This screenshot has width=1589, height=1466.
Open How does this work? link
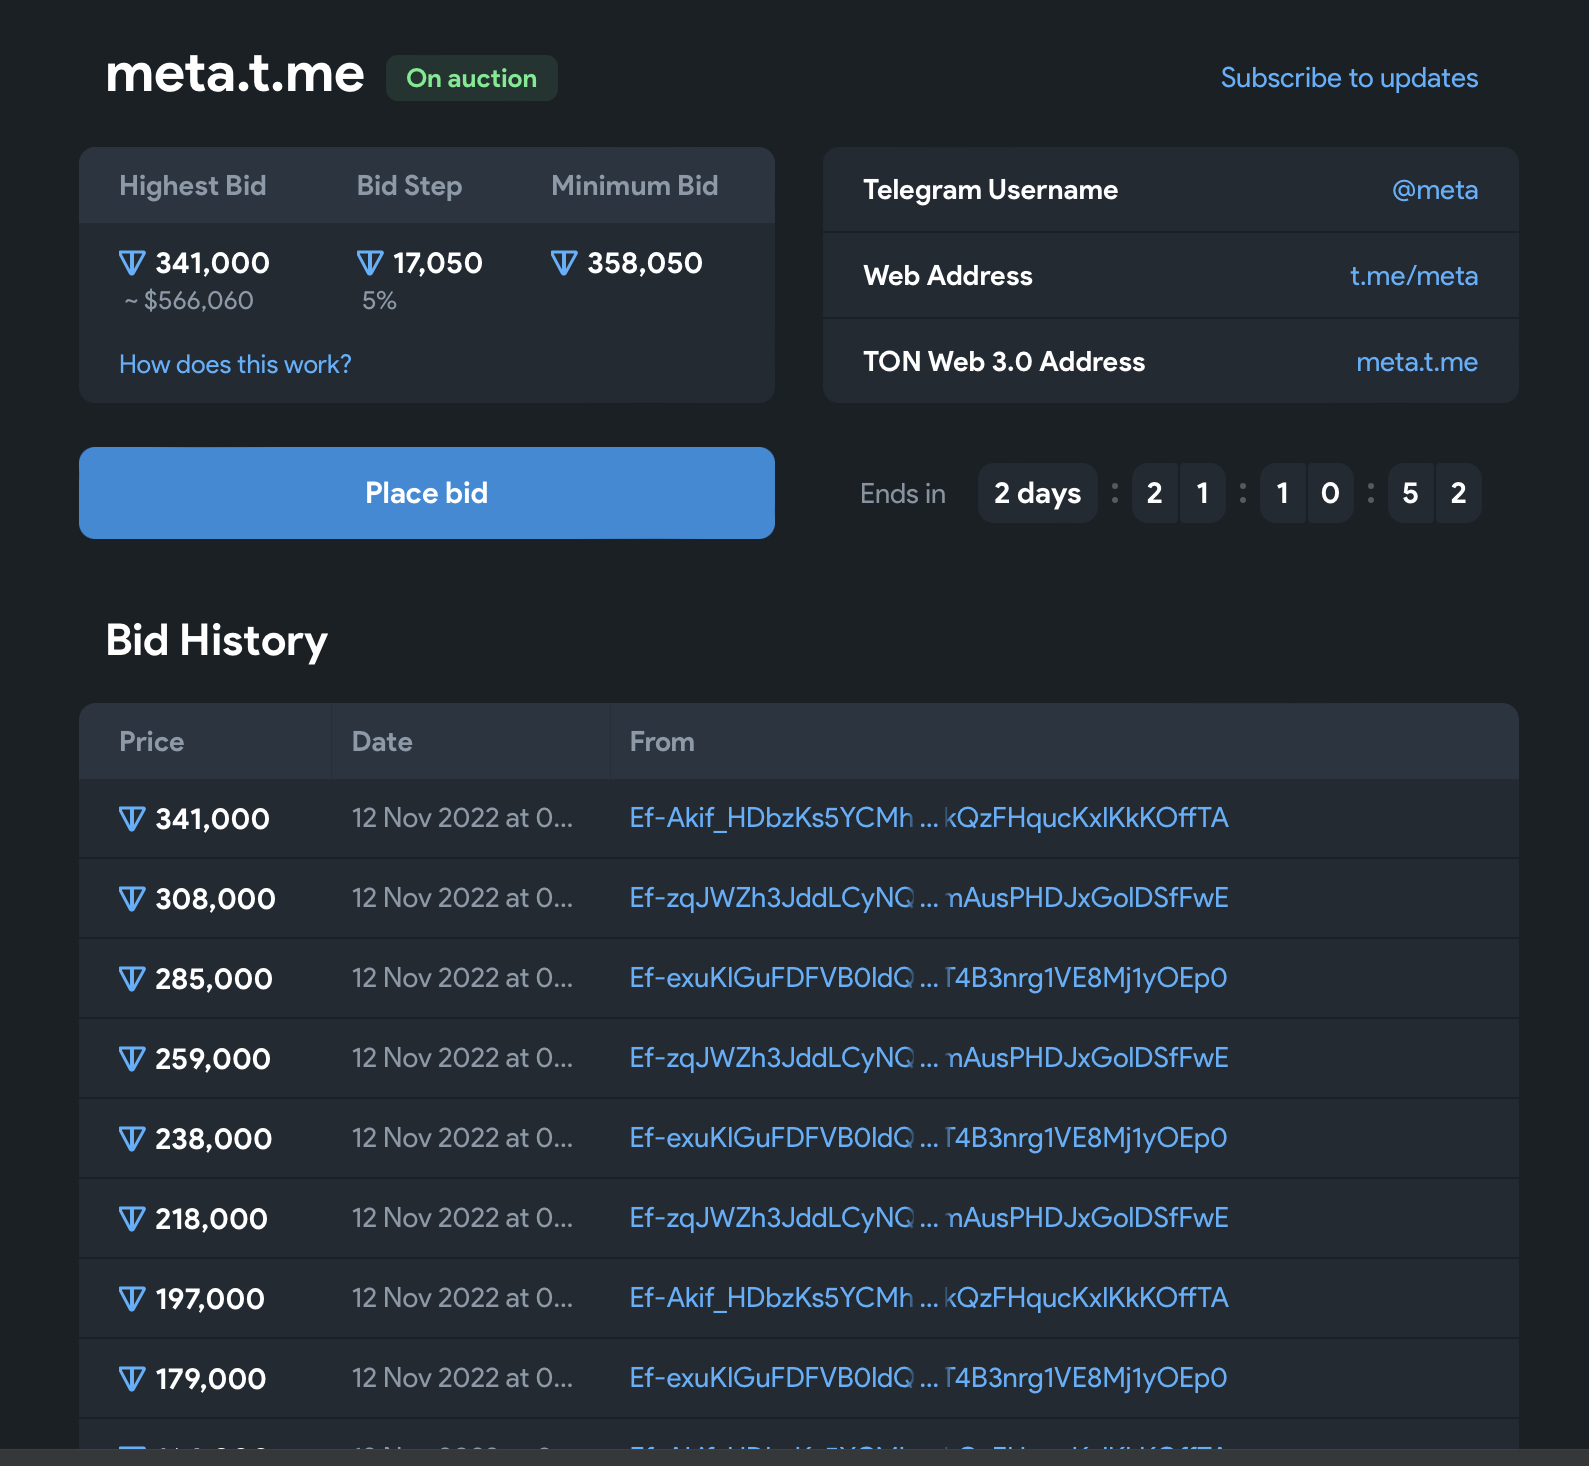pyautogui.click(x=235, y=364)
